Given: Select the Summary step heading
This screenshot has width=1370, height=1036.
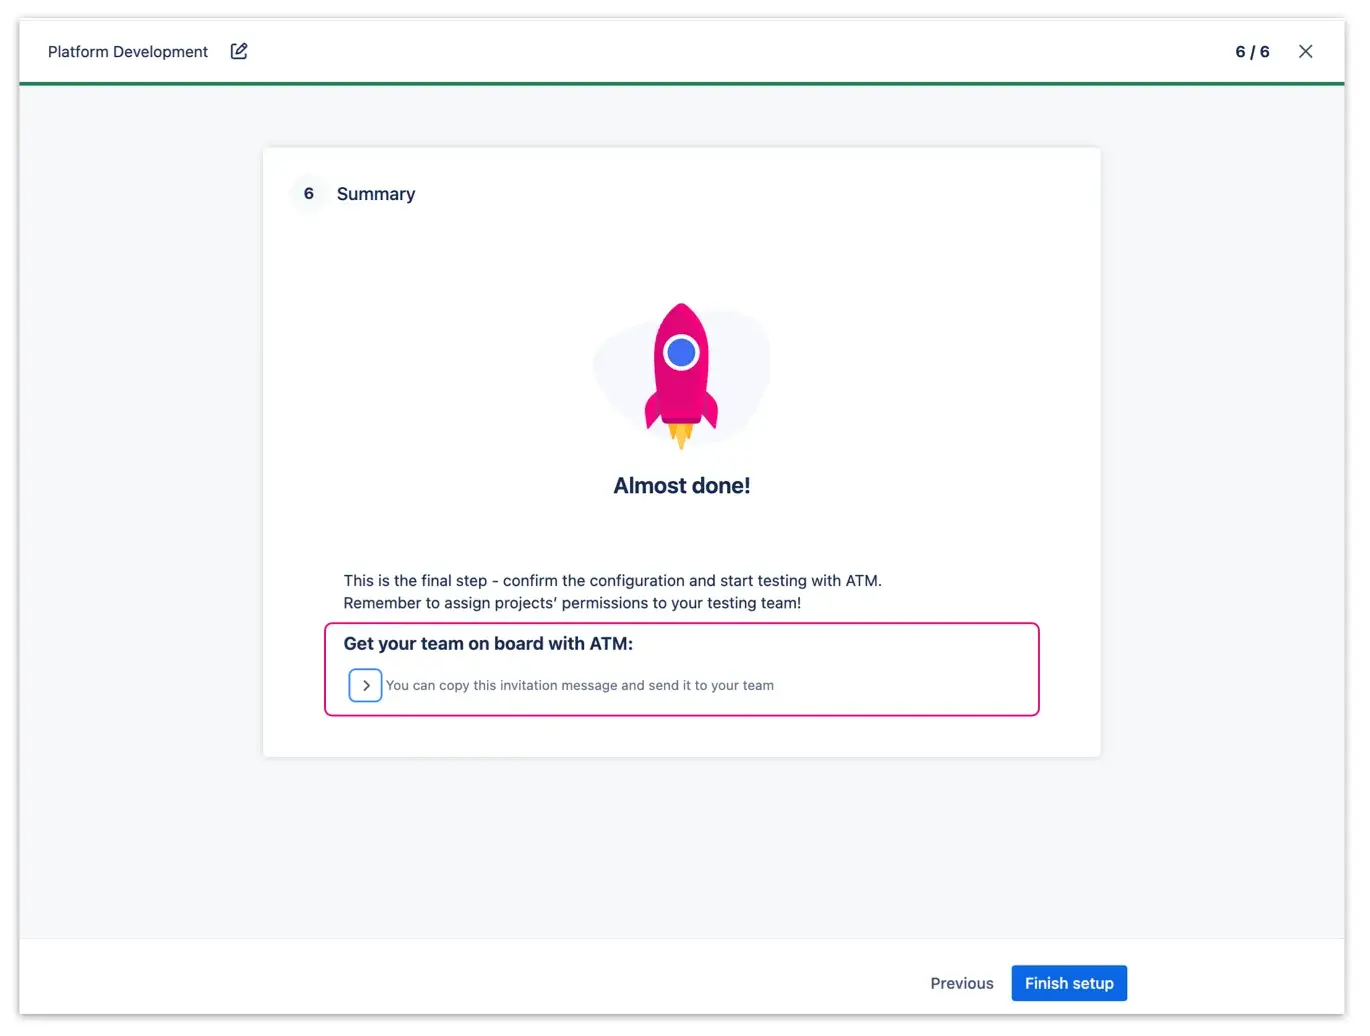Looking at the screenshot, I should tap(376, 193).
